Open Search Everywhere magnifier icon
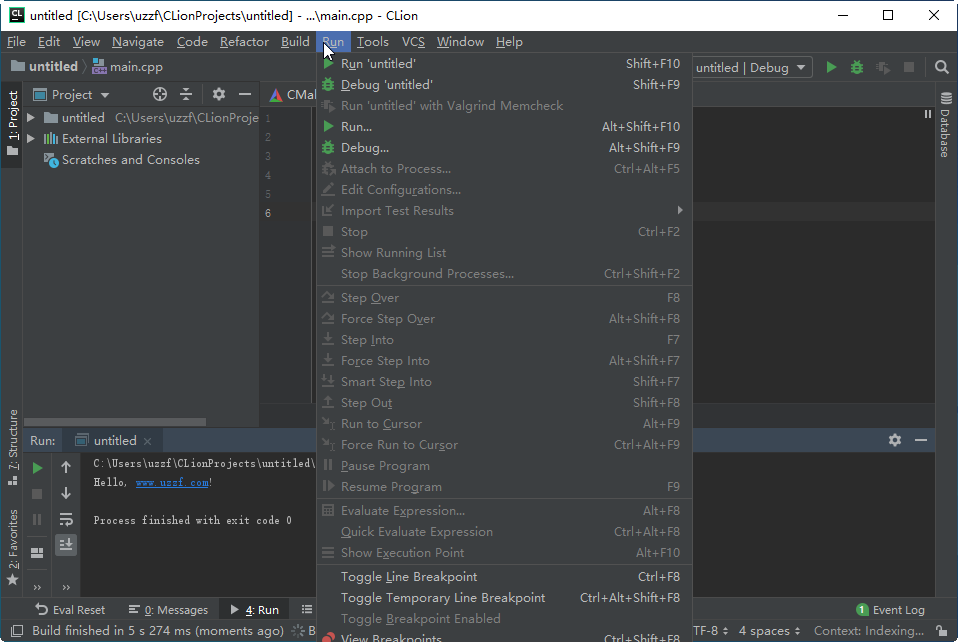Image resolution: width=958 pixels, height=642 pixels. pos(942,67)
